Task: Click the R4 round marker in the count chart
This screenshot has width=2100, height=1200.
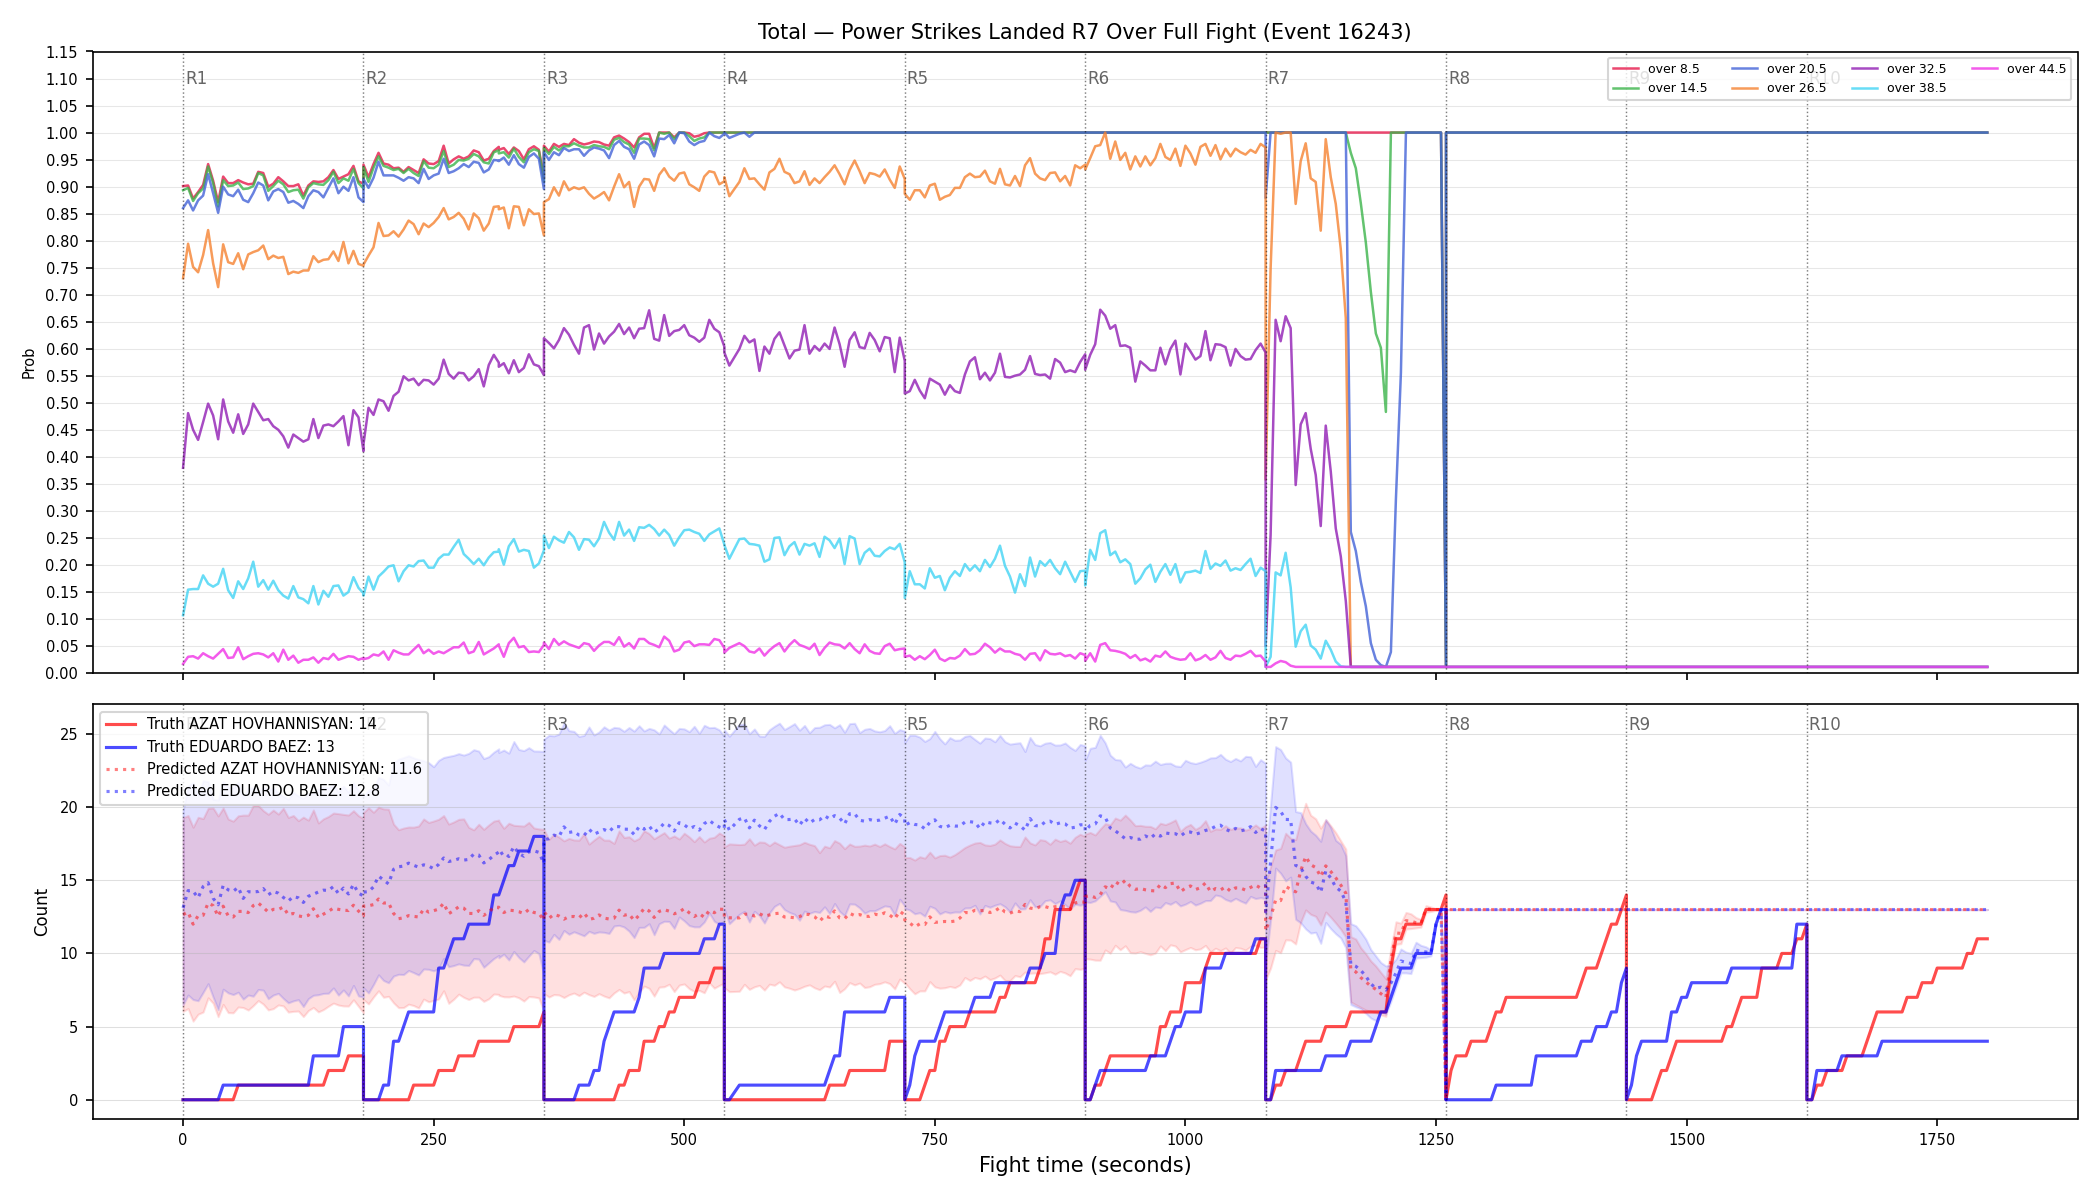Action: pyautogui.click(x=737, y=724)
